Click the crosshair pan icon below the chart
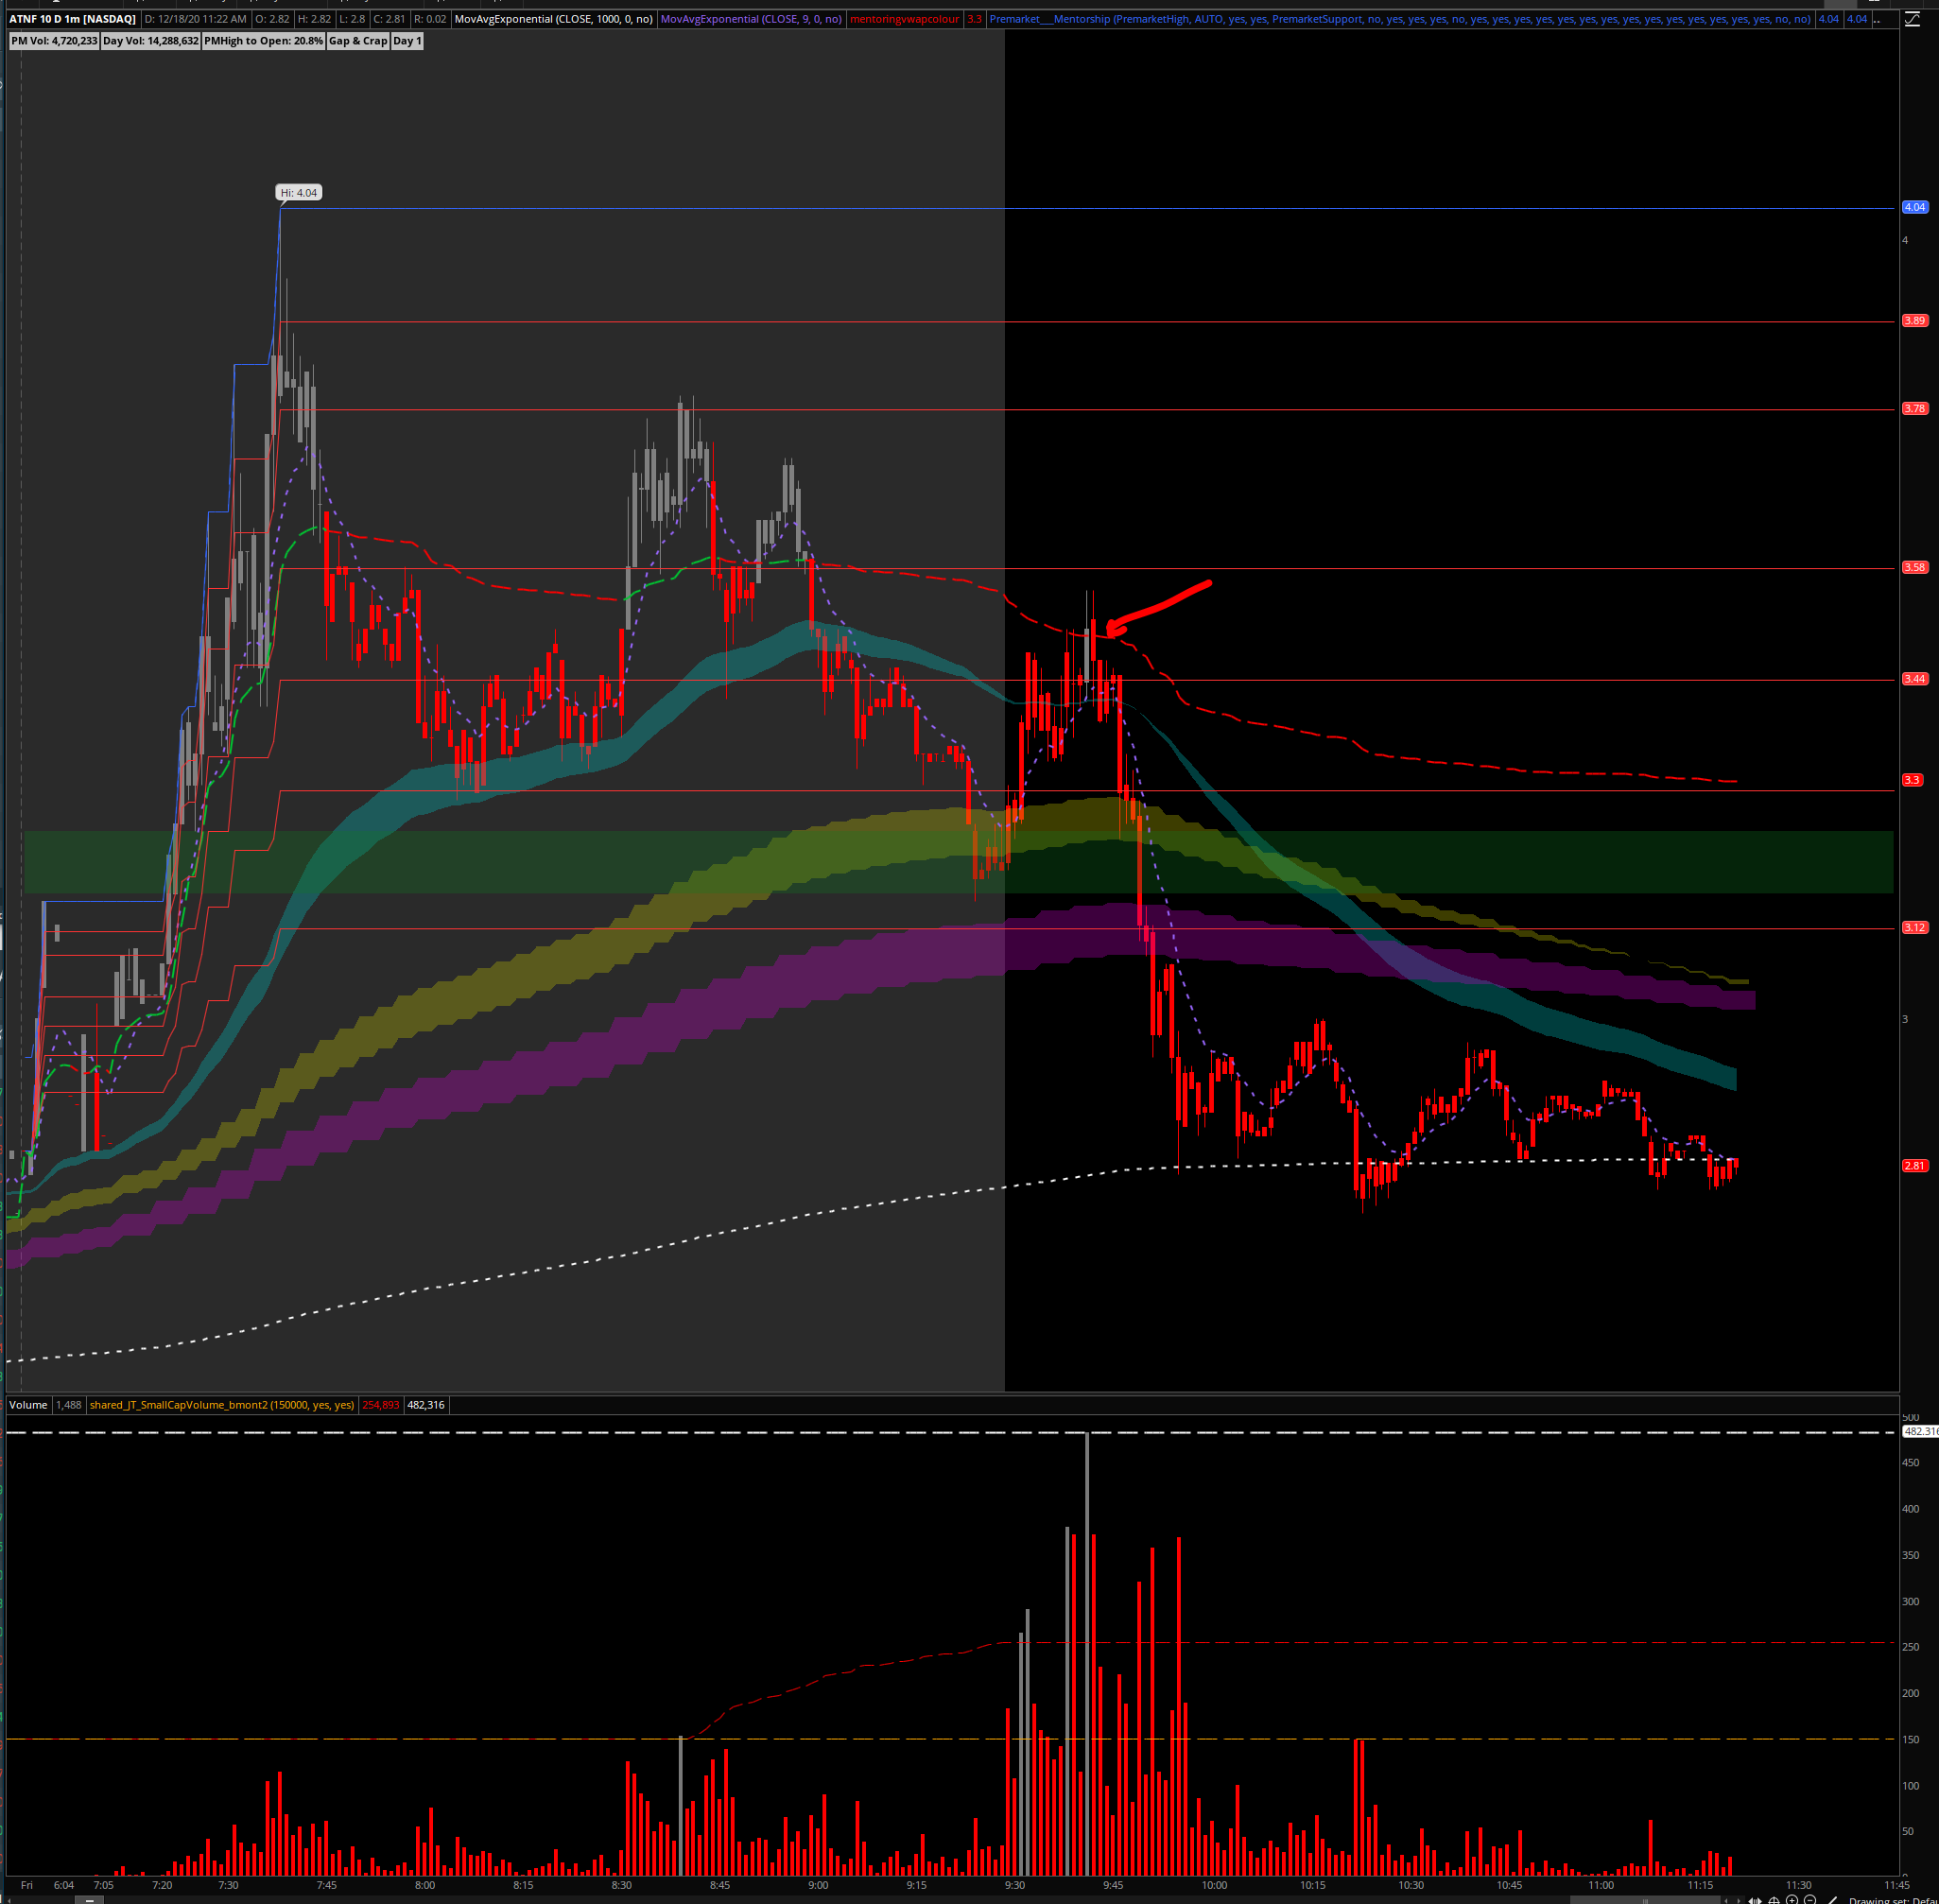This screenshot has width=1939, height=1904. click(1774, 1901)
